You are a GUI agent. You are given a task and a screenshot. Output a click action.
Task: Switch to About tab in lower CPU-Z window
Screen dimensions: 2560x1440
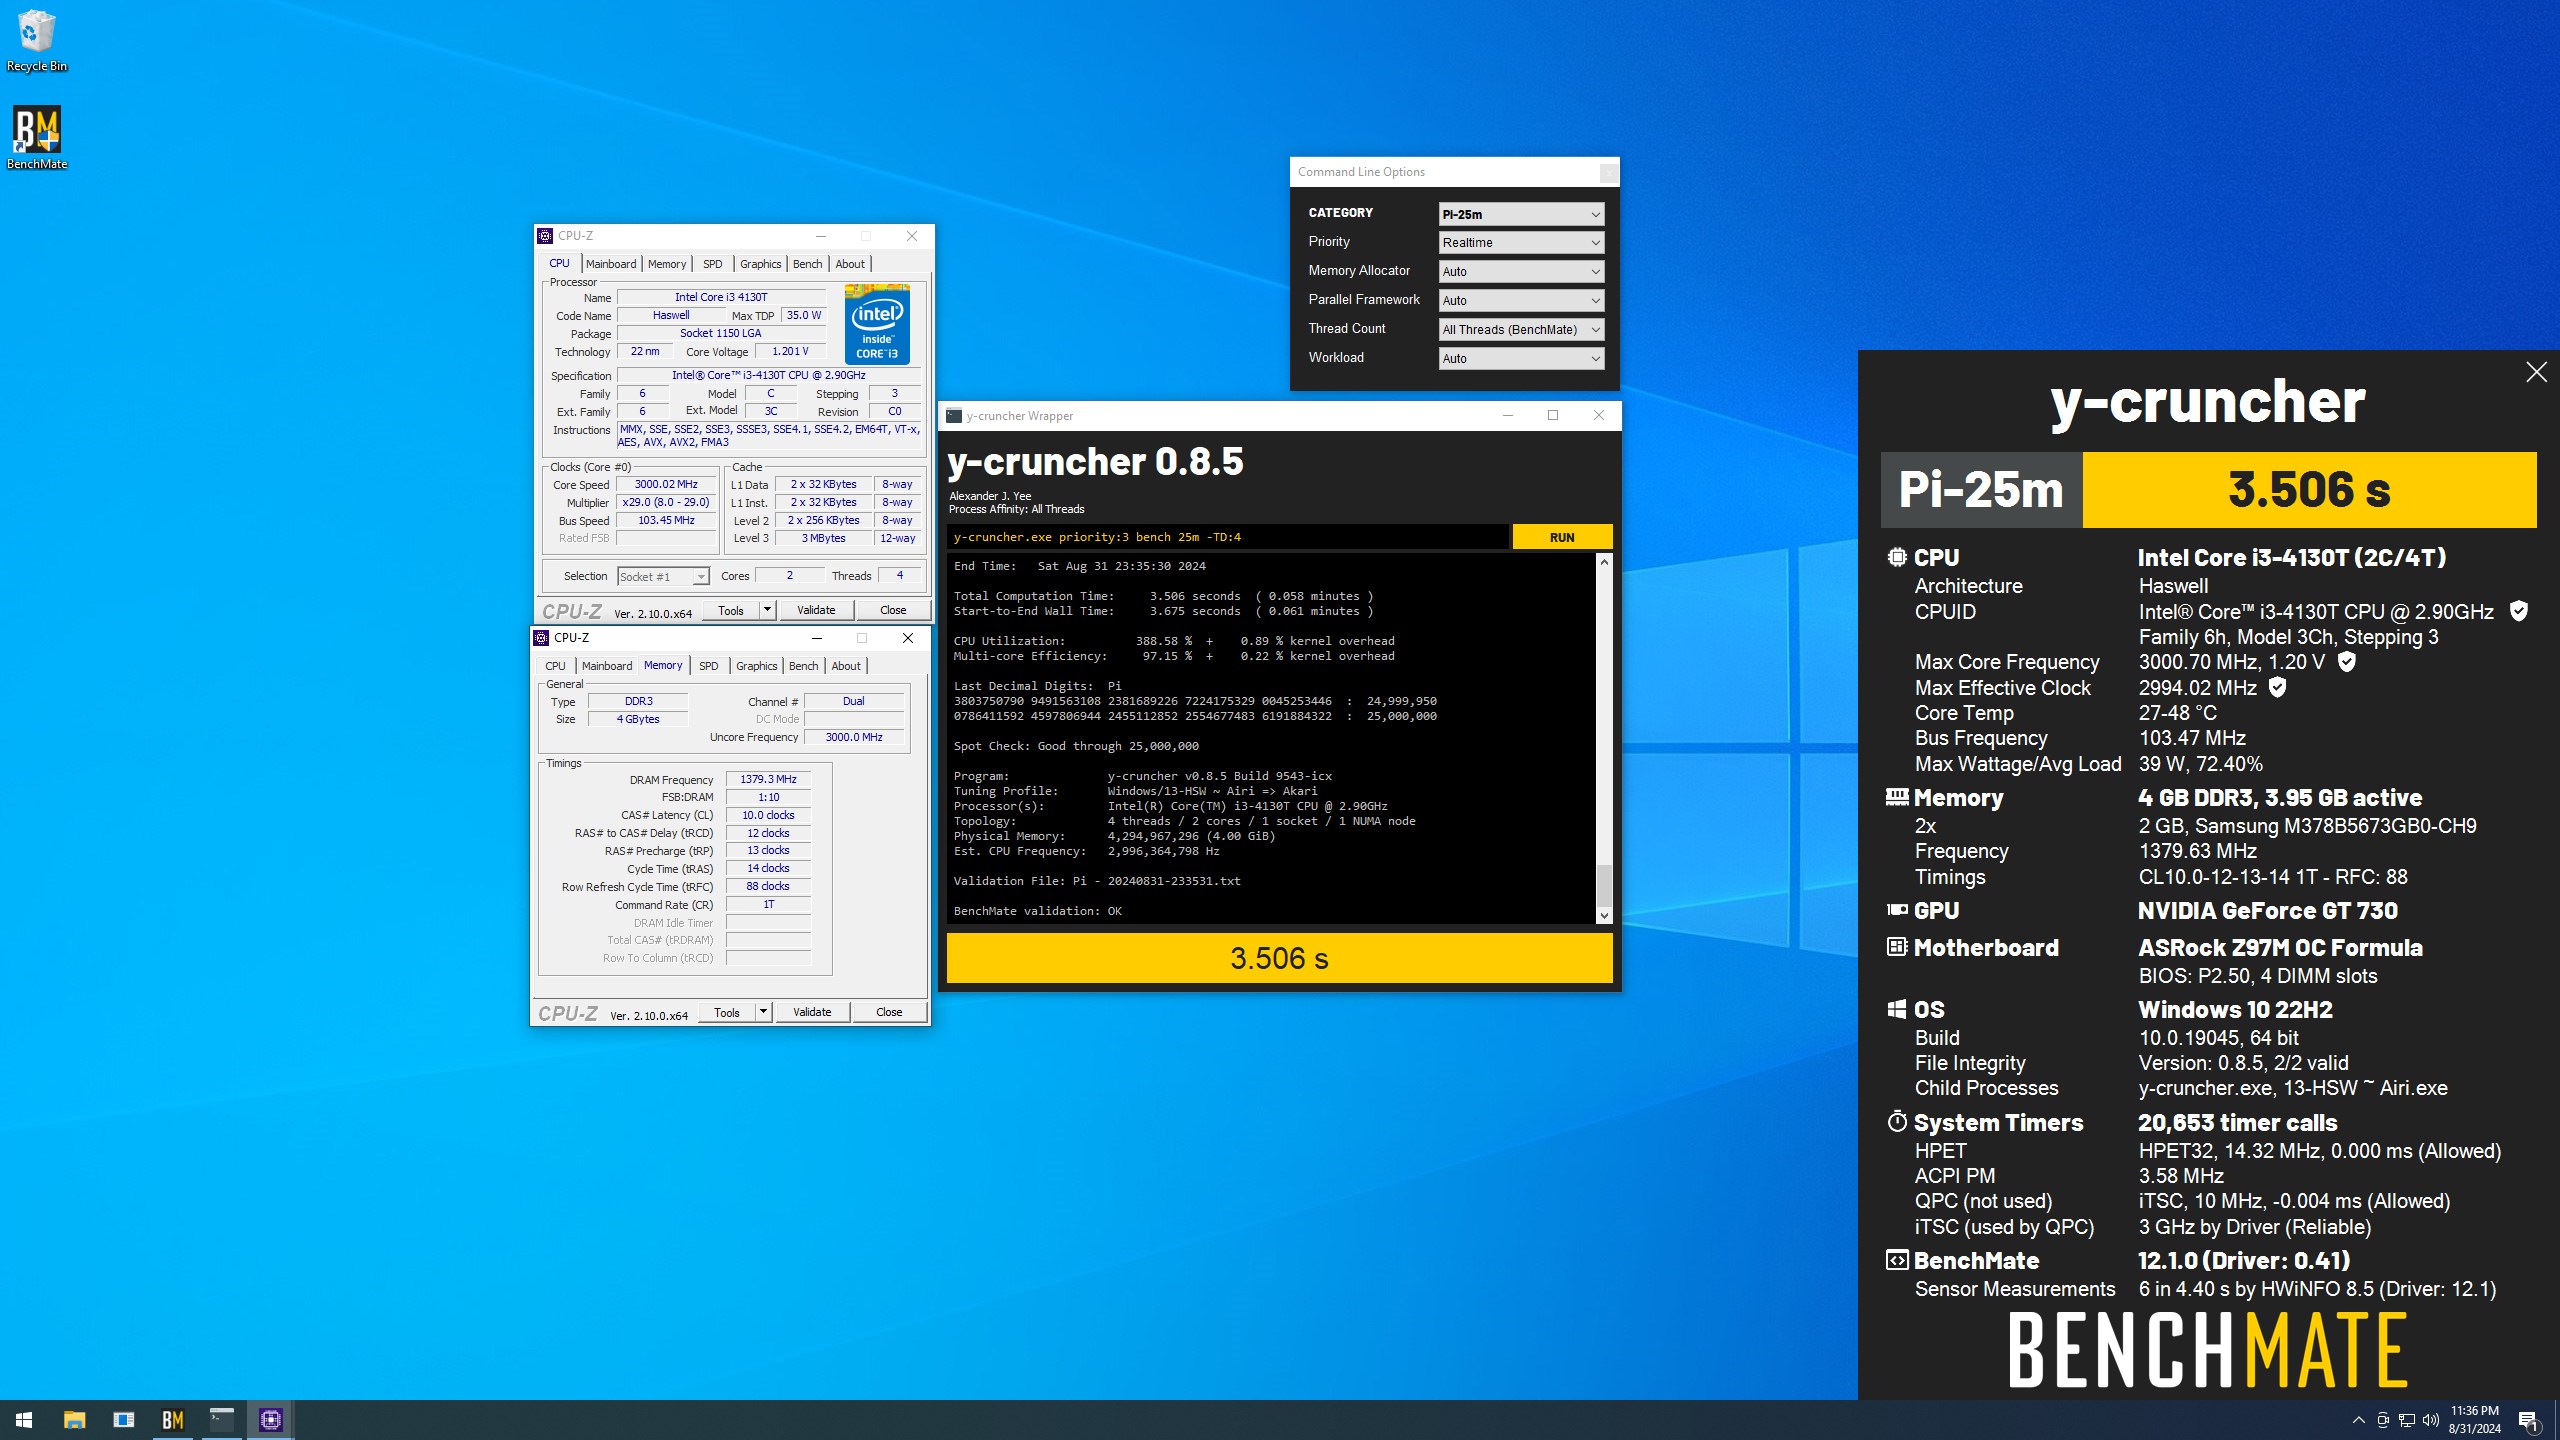click(x=846, y=666)
